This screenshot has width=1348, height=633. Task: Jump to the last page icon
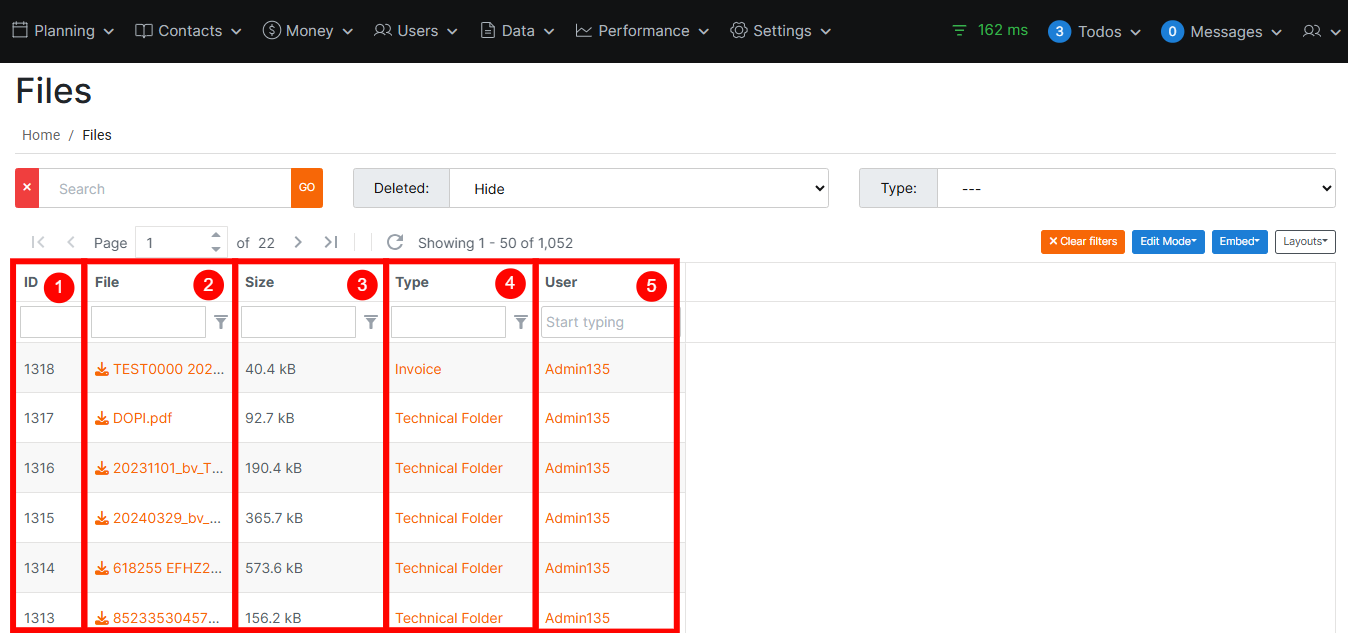[x=331, y=242]
